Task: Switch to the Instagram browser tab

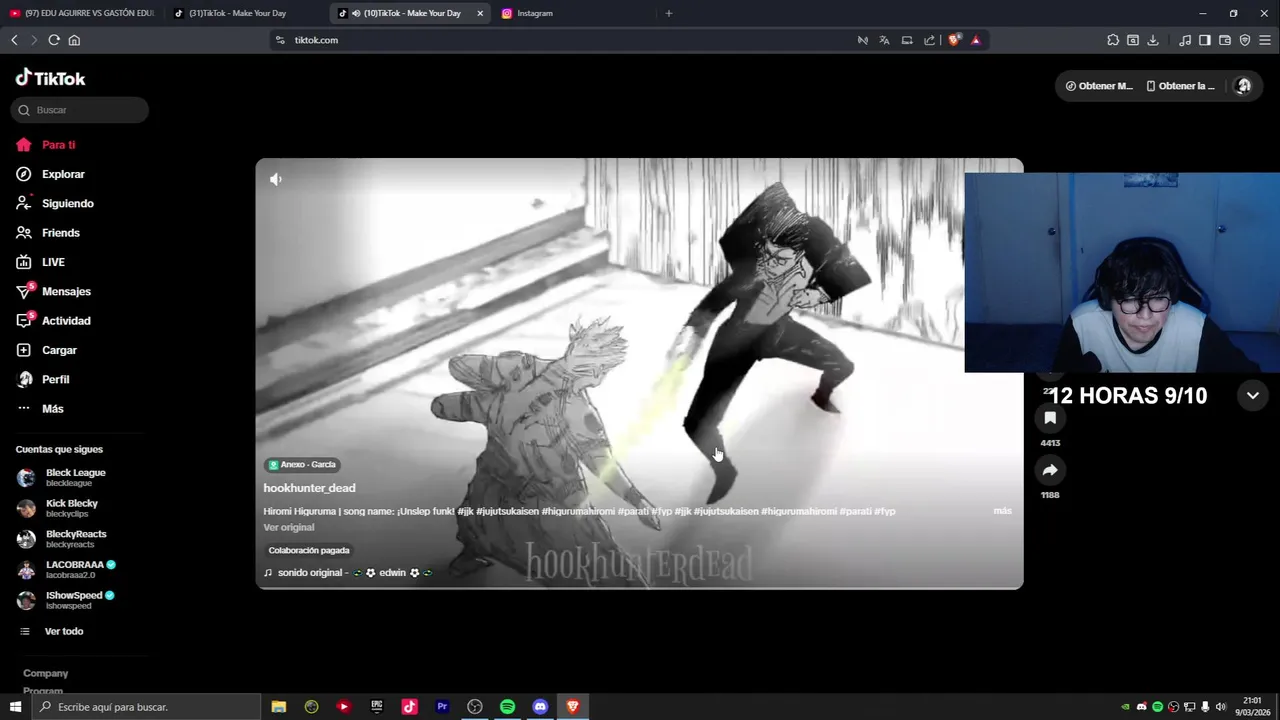Action: pos(572,13)
